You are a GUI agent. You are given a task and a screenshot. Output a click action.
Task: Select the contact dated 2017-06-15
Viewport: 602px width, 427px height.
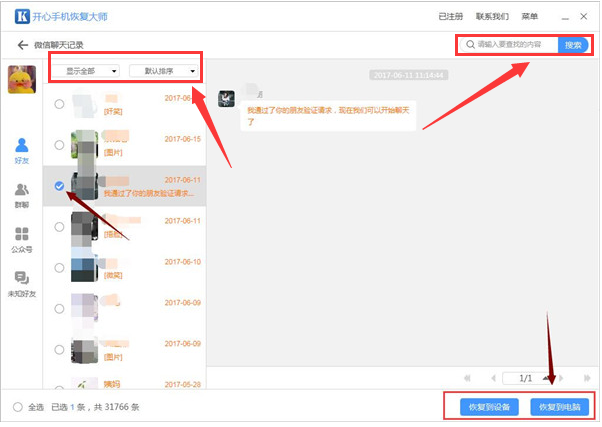(x=59, y=145)
